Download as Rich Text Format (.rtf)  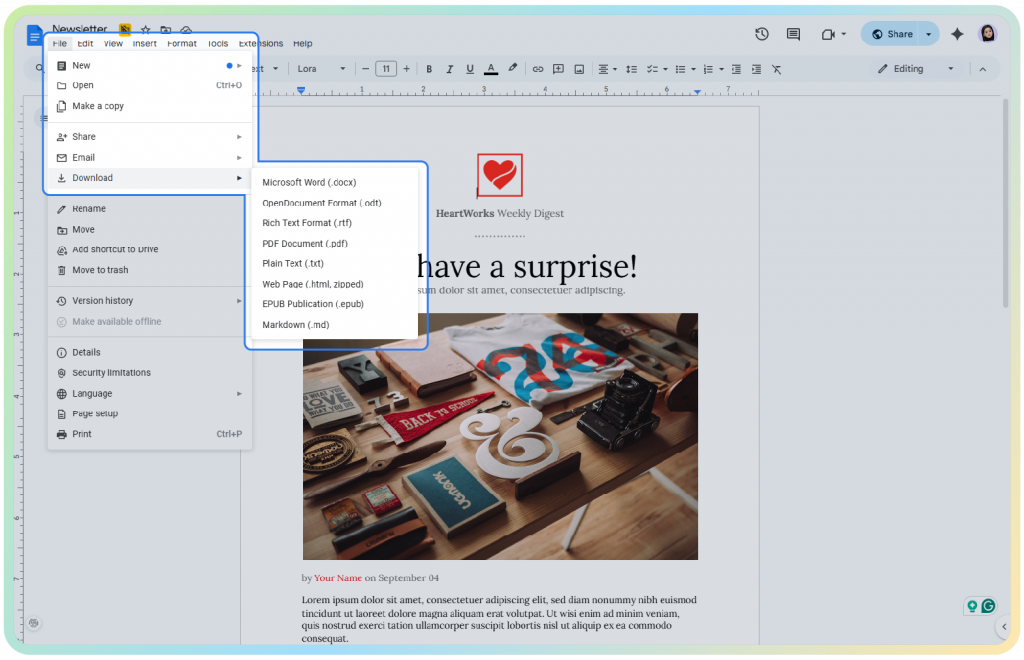pos(334,223)
